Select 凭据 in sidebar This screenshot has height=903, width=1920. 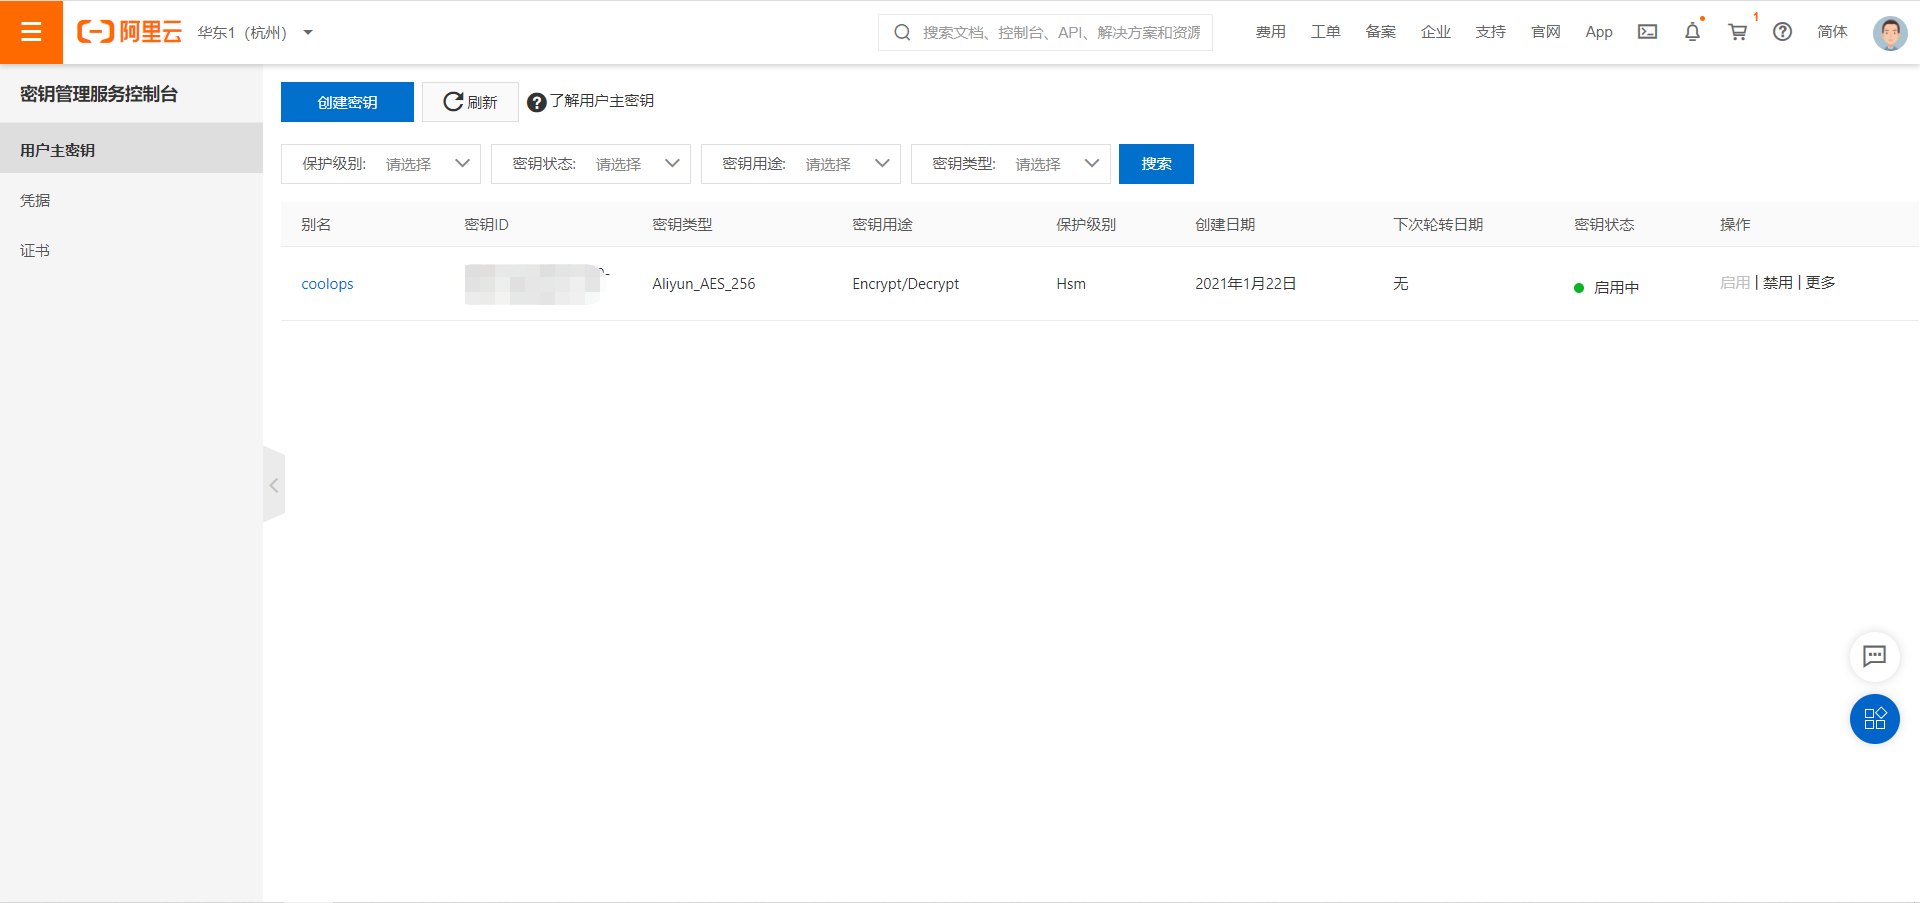tap(131, 200)
